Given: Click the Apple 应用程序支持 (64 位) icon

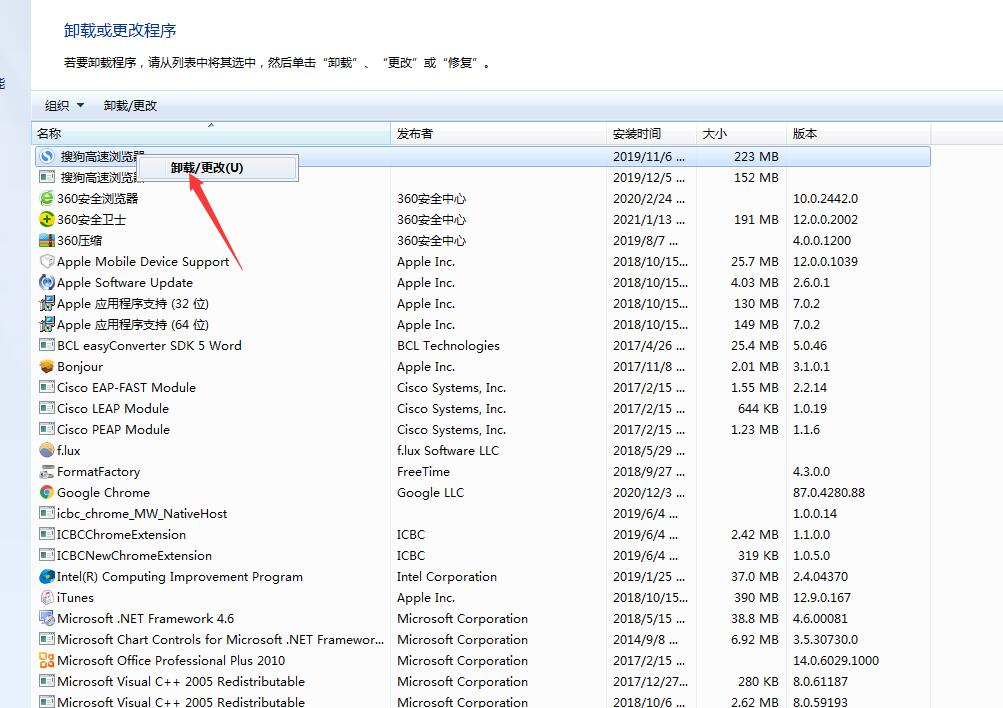Looking at the screenshot, I should pyautogui.click(x=47, y=324).
